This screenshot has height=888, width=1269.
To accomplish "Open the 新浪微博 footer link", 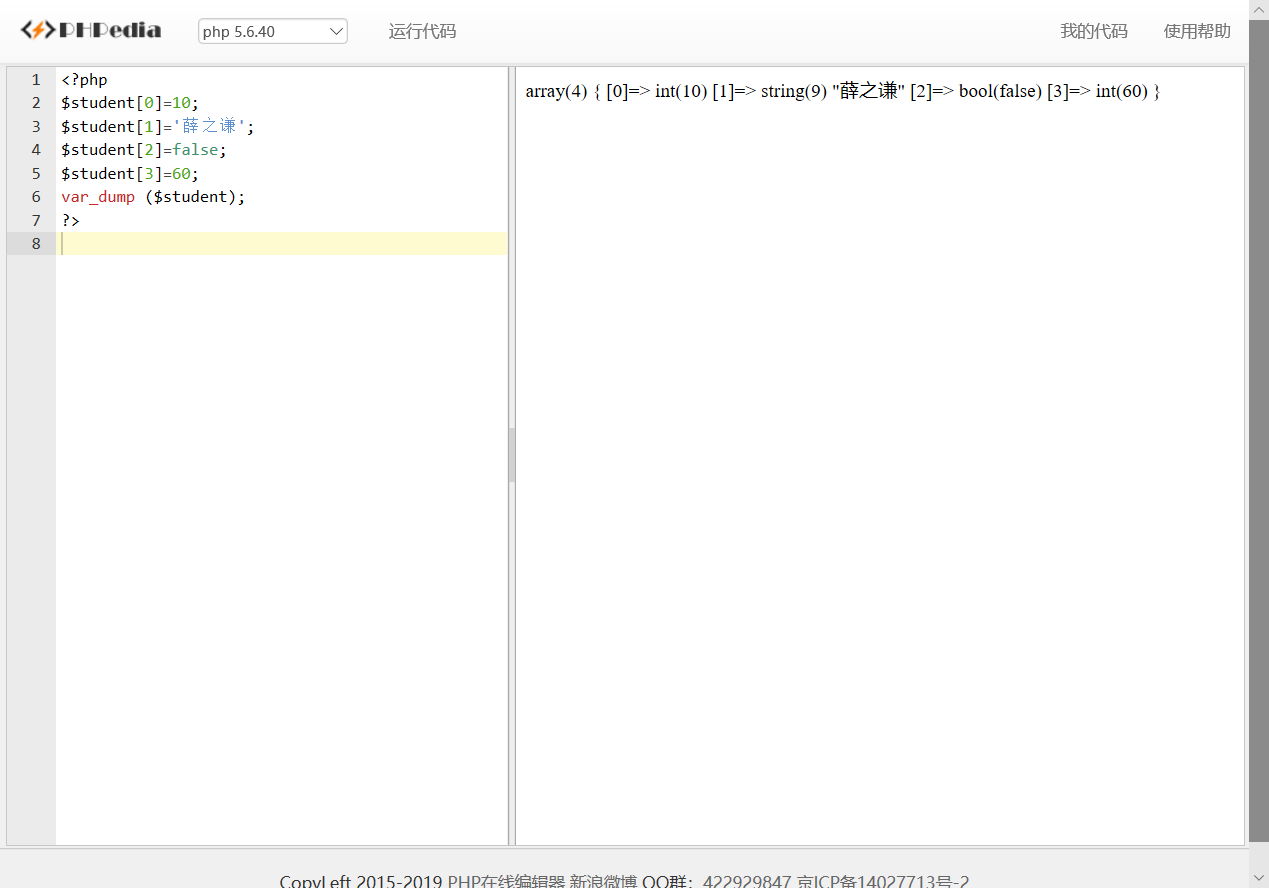I will tap(603, 882).
